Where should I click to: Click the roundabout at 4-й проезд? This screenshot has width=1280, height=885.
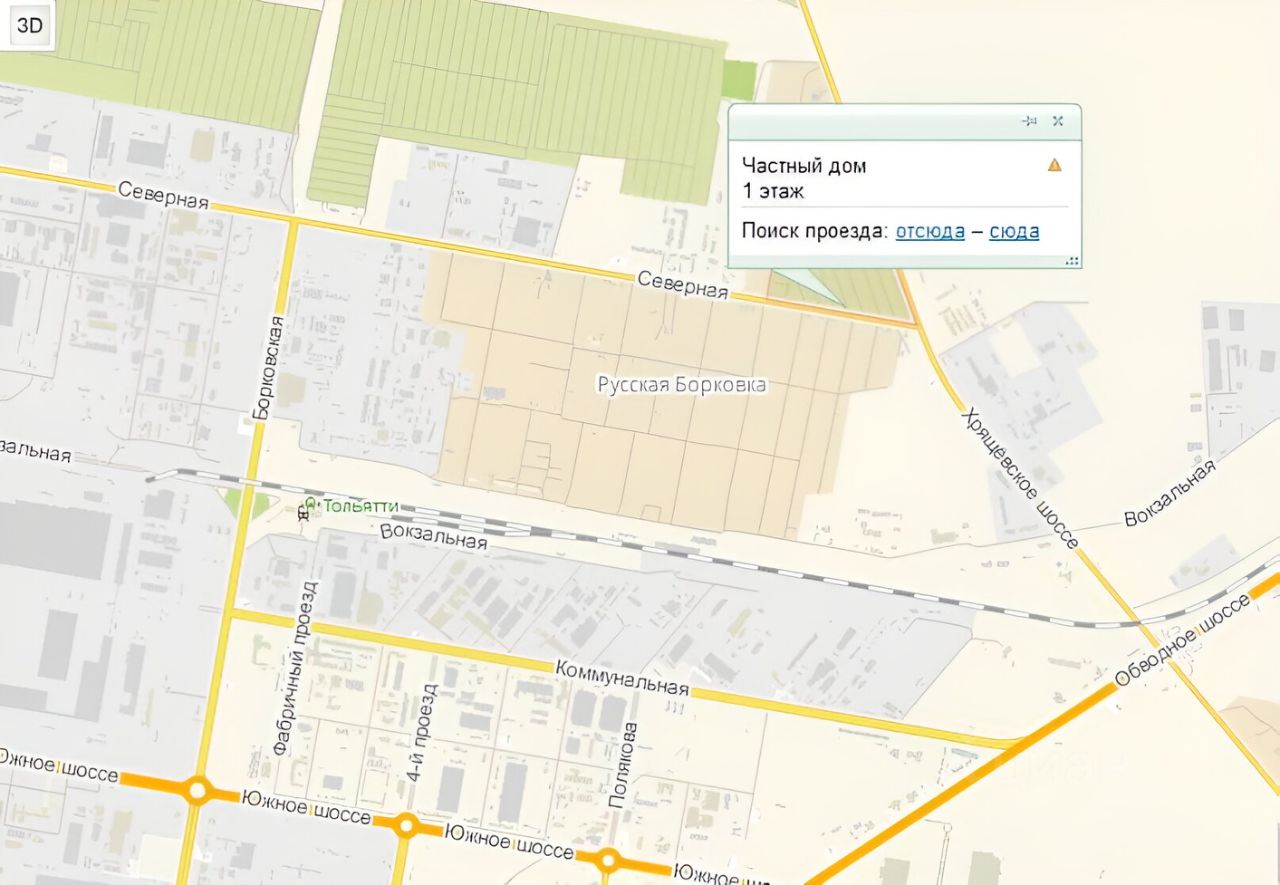406,825
